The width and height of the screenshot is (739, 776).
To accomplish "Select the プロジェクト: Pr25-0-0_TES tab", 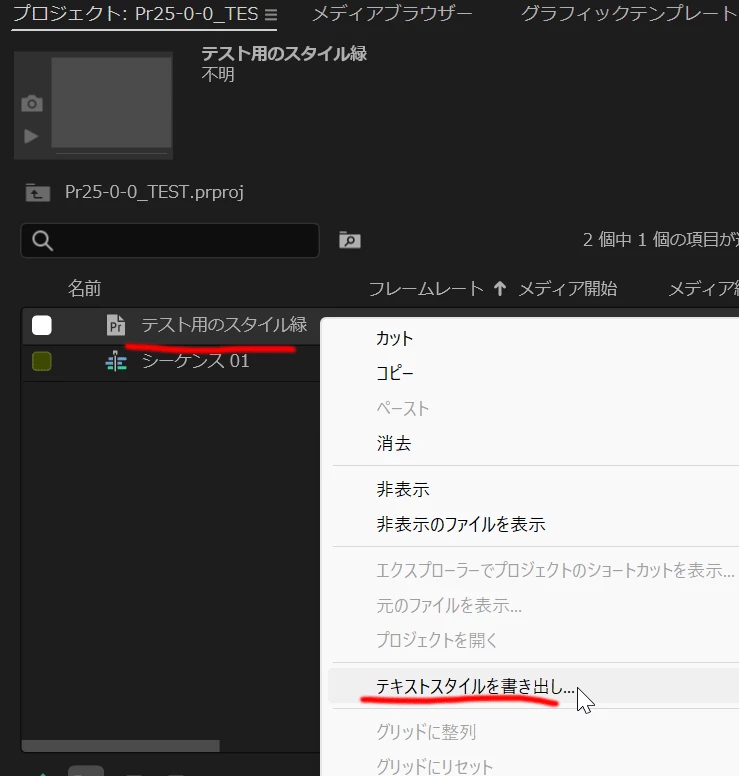I will click(136, 14).
